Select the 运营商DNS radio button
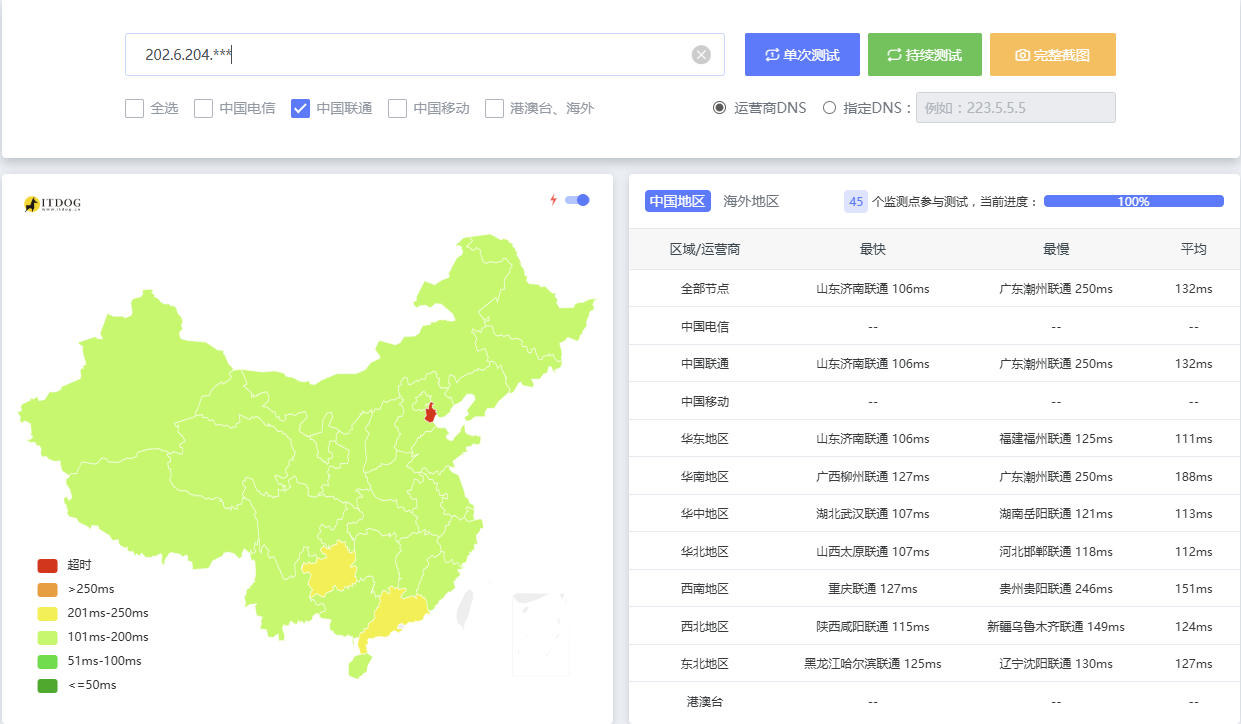This screenshot has height=724, width=1241. [719, 108]
